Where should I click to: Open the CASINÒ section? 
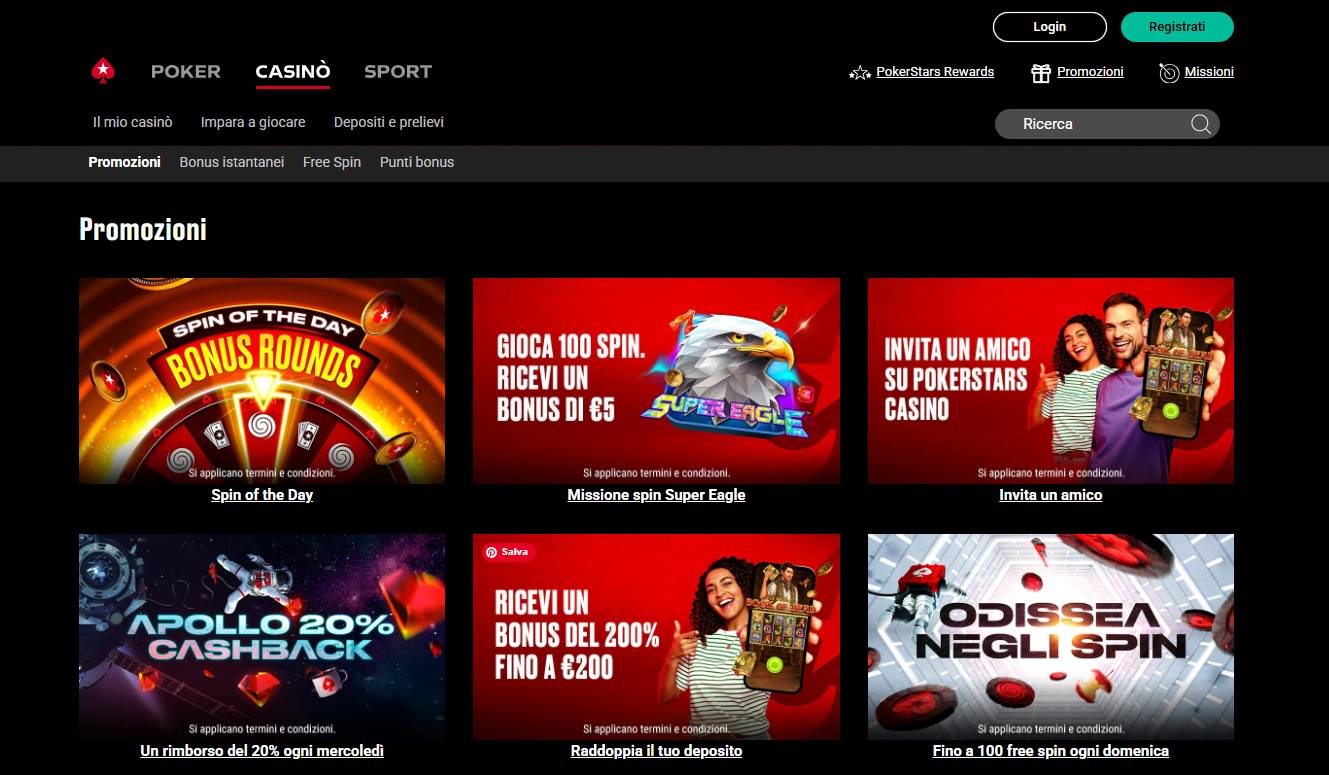293,71
